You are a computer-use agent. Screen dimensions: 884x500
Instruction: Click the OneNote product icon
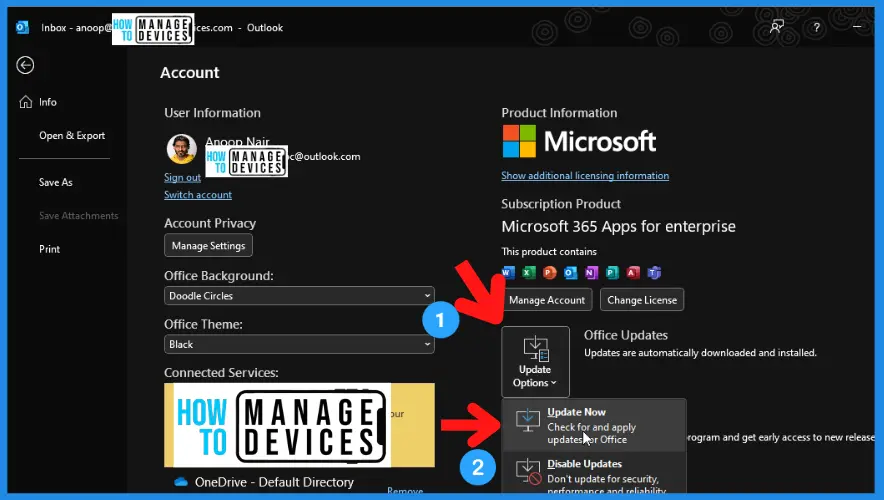click(x=591, y=273)
